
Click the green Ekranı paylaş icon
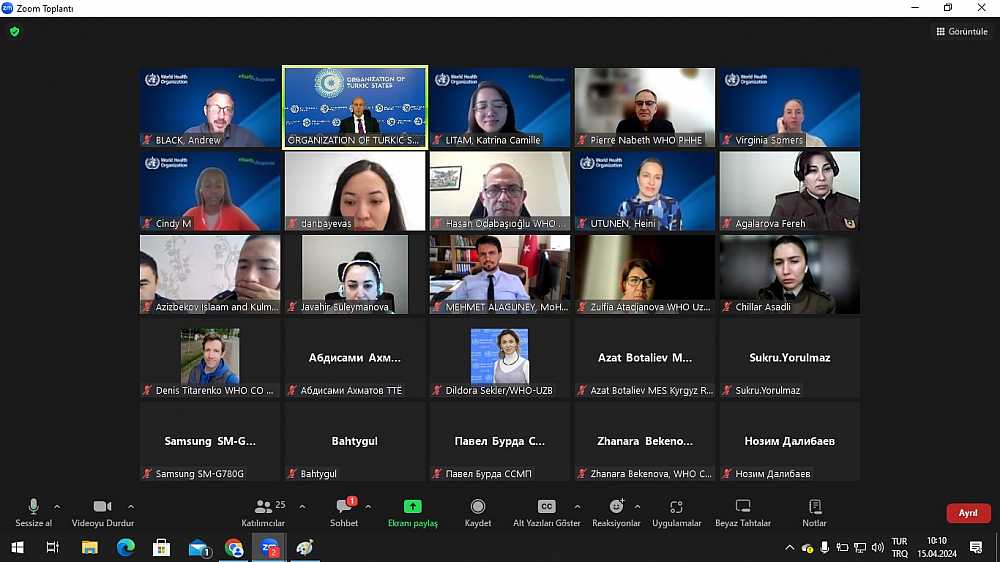point(412,507)
